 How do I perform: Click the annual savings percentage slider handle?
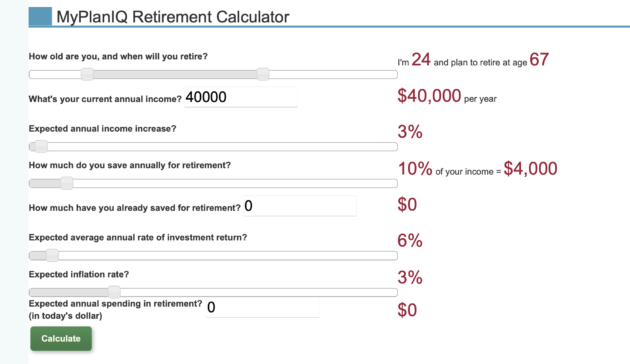(x=67, y=183)
